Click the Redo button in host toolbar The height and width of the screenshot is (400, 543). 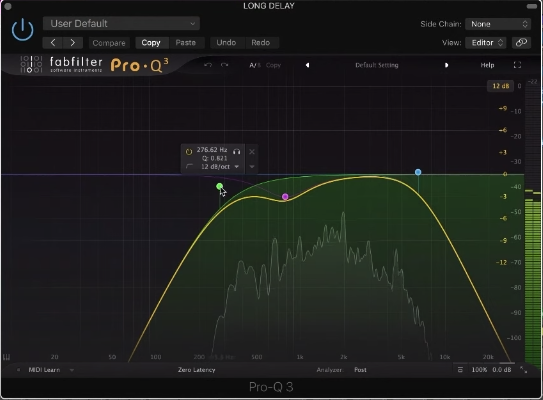(x=261, y=43)
